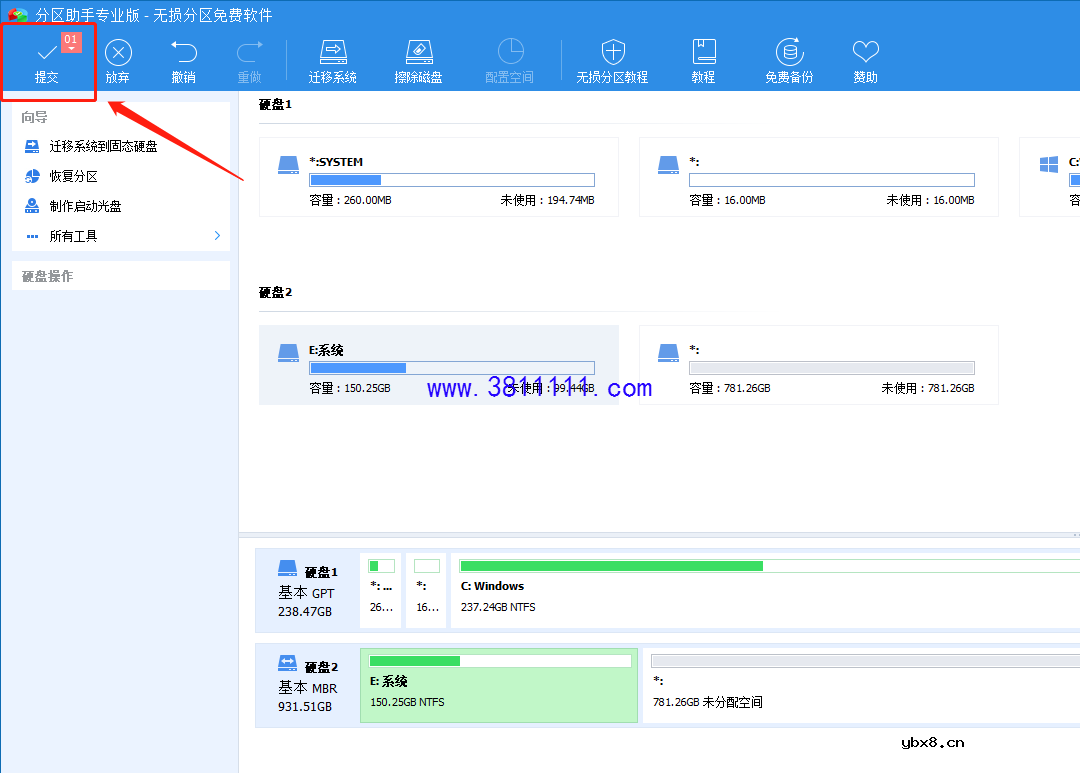Click the C: Windows green usage bar
The image size is (1080, 773).
[611, 566]
